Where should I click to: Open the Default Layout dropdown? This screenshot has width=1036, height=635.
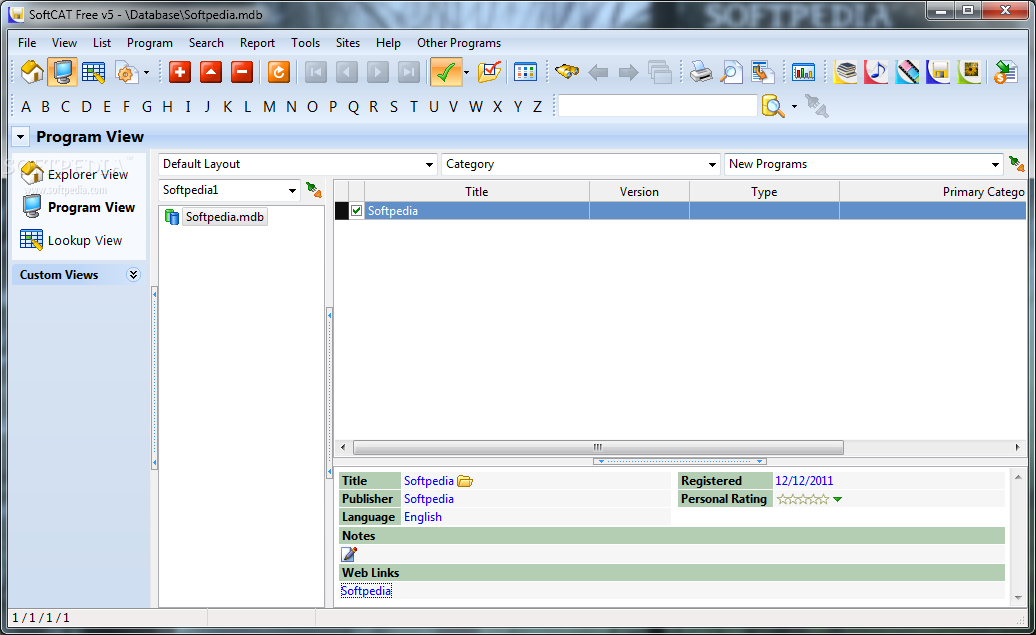click(x=298, y=164)
